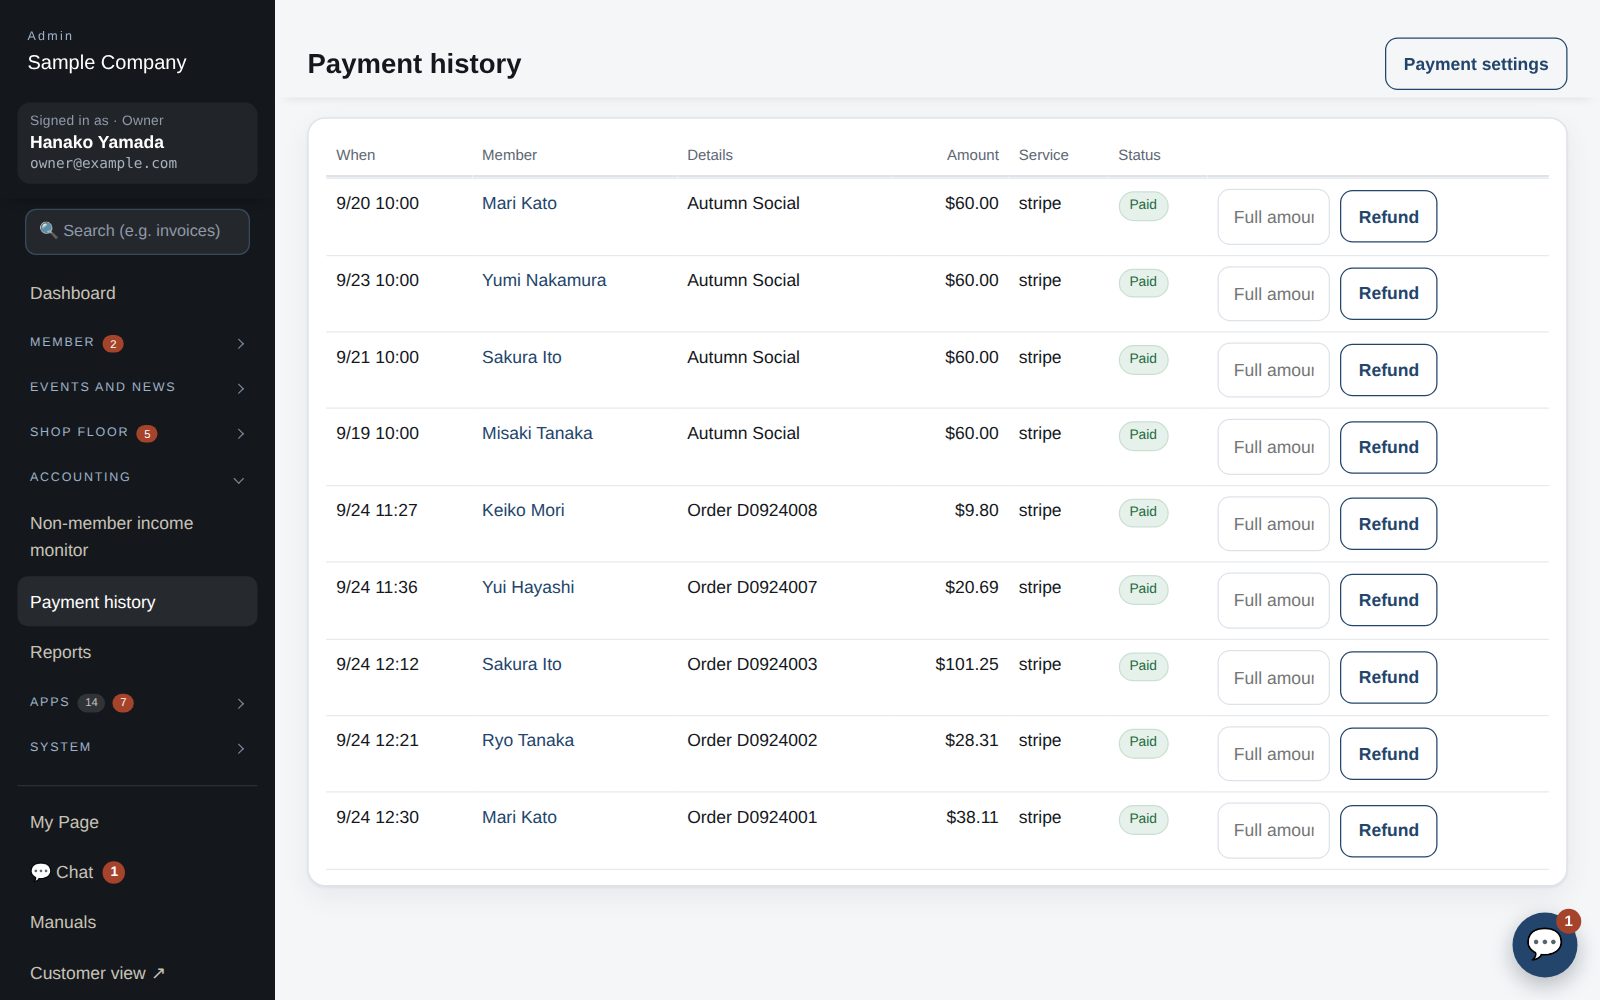1600x1000 pixels.
Task: Refund order D0924003 payment
Action: tap(1388, 677)
